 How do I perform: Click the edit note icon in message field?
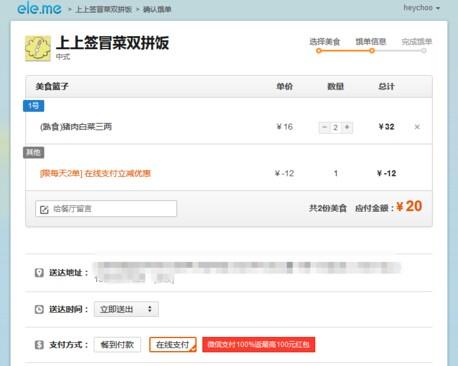pos(44,209)
